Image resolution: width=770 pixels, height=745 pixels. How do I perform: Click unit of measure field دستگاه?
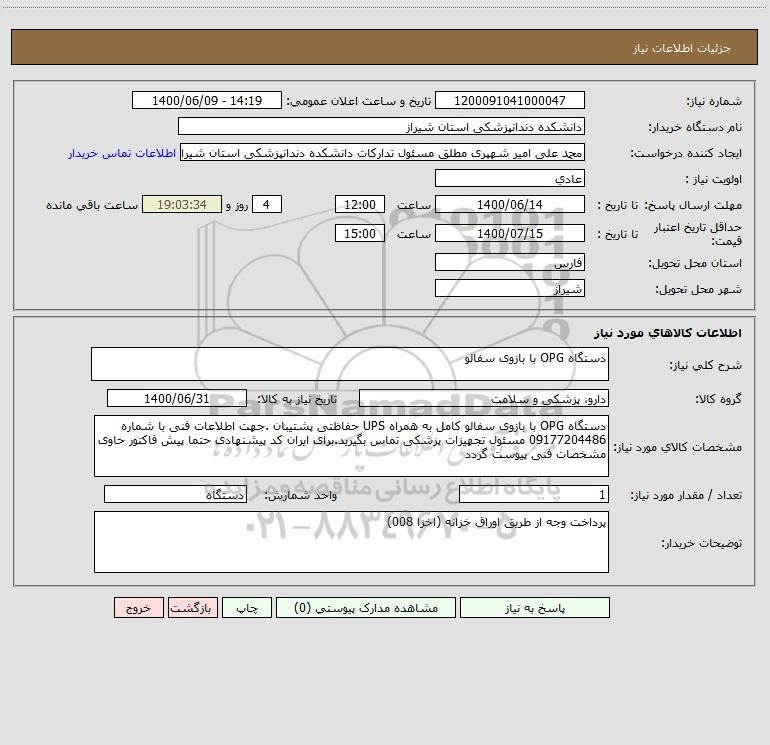click(x=175, y=495)
